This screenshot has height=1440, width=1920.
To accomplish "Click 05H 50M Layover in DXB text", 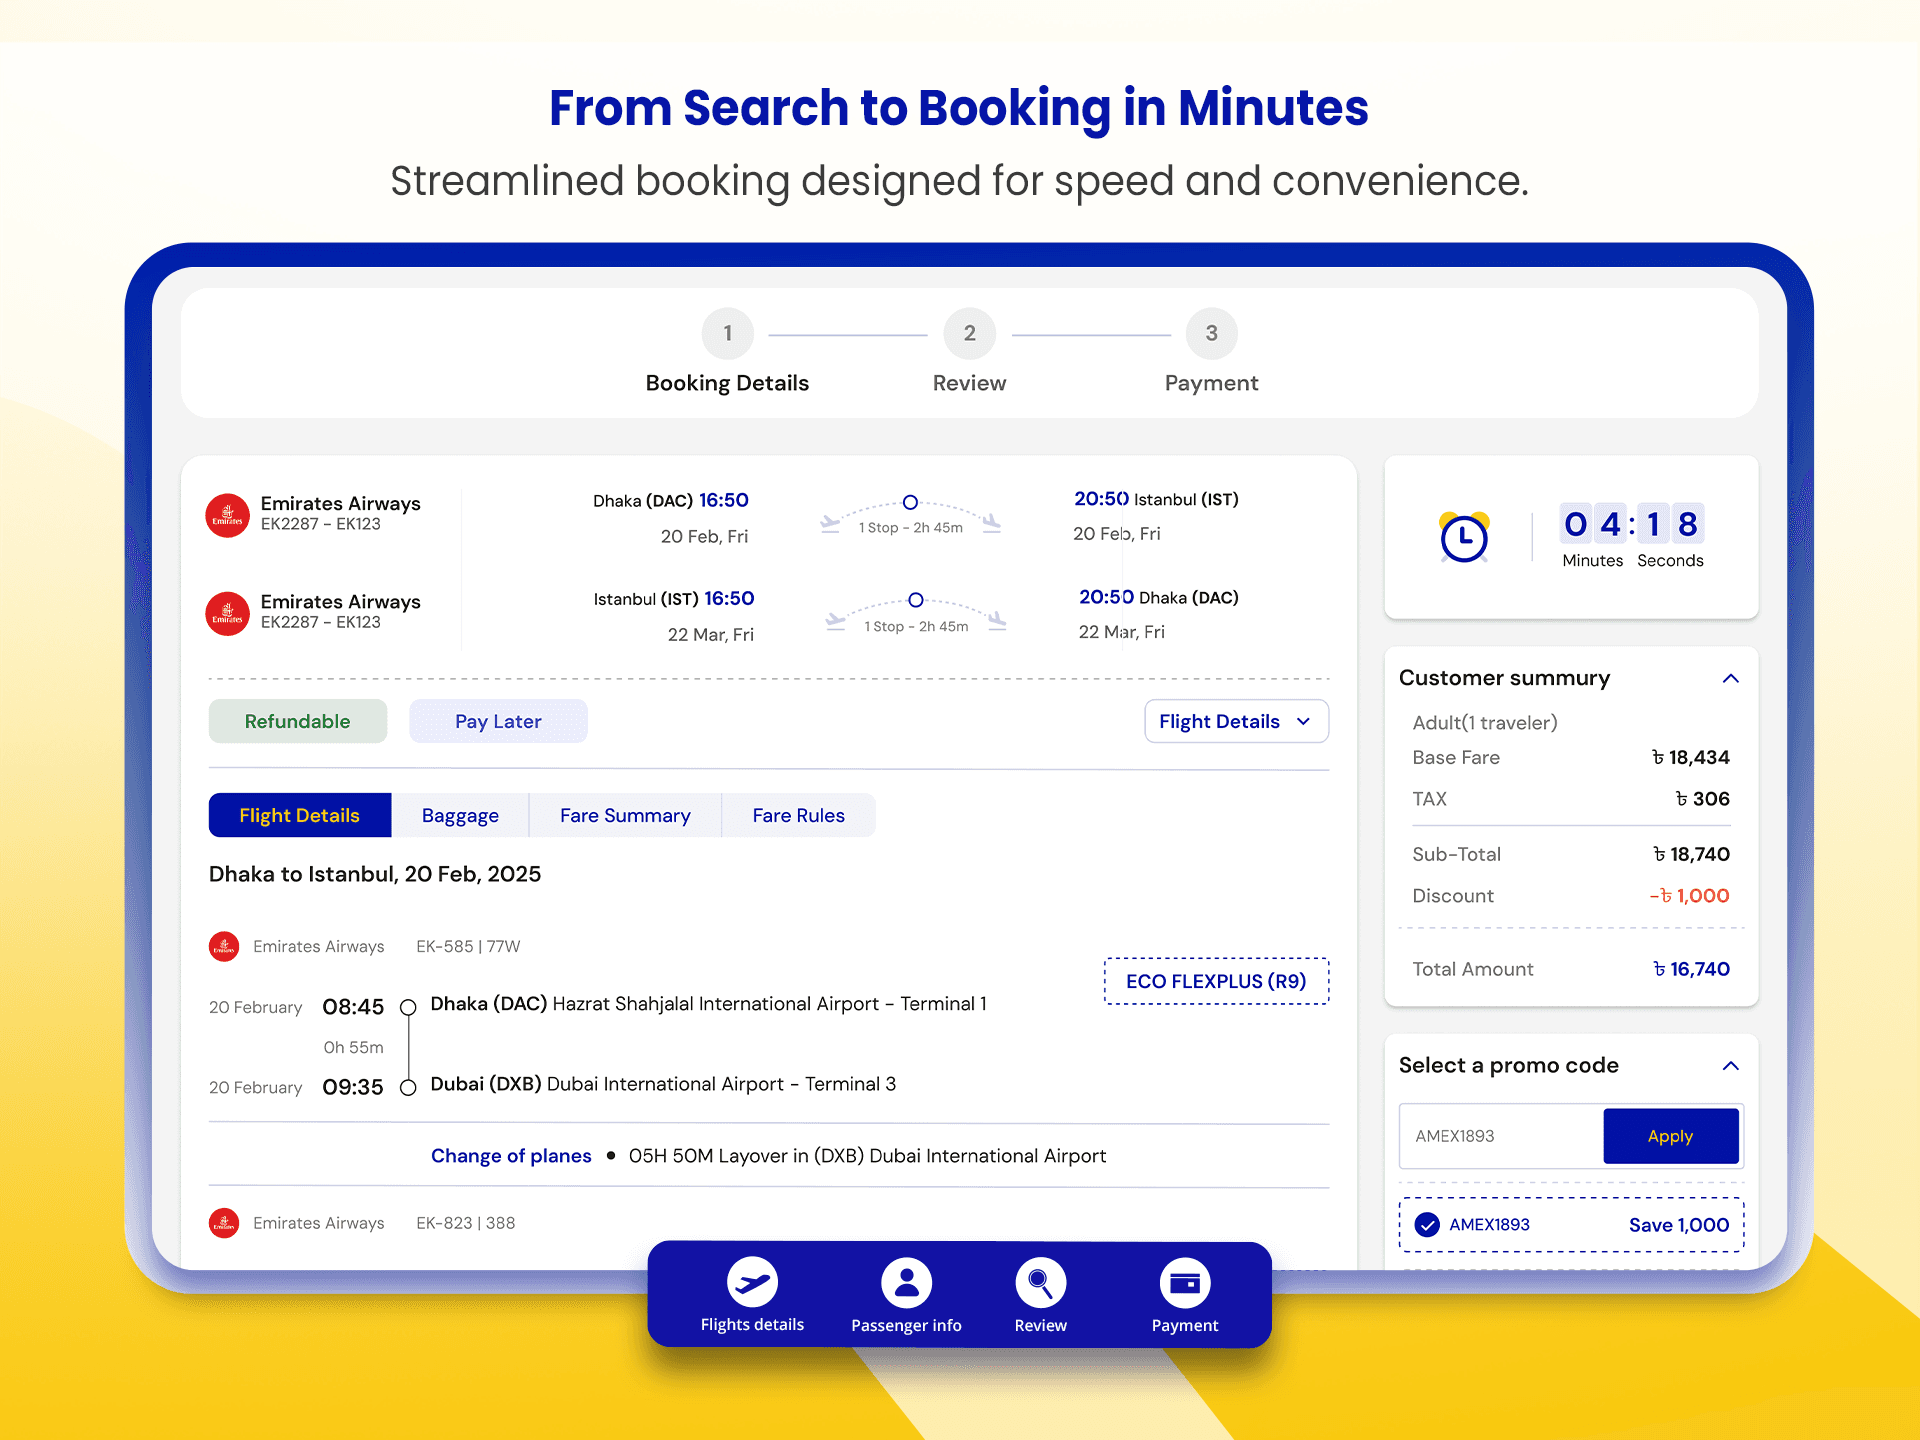I will point(867,1156).
